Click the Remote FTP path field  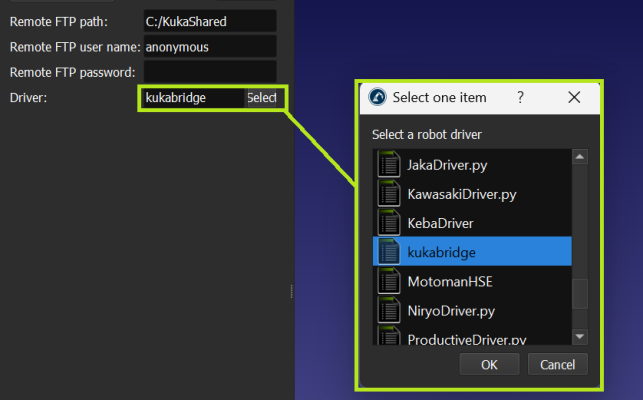[209, 21]
